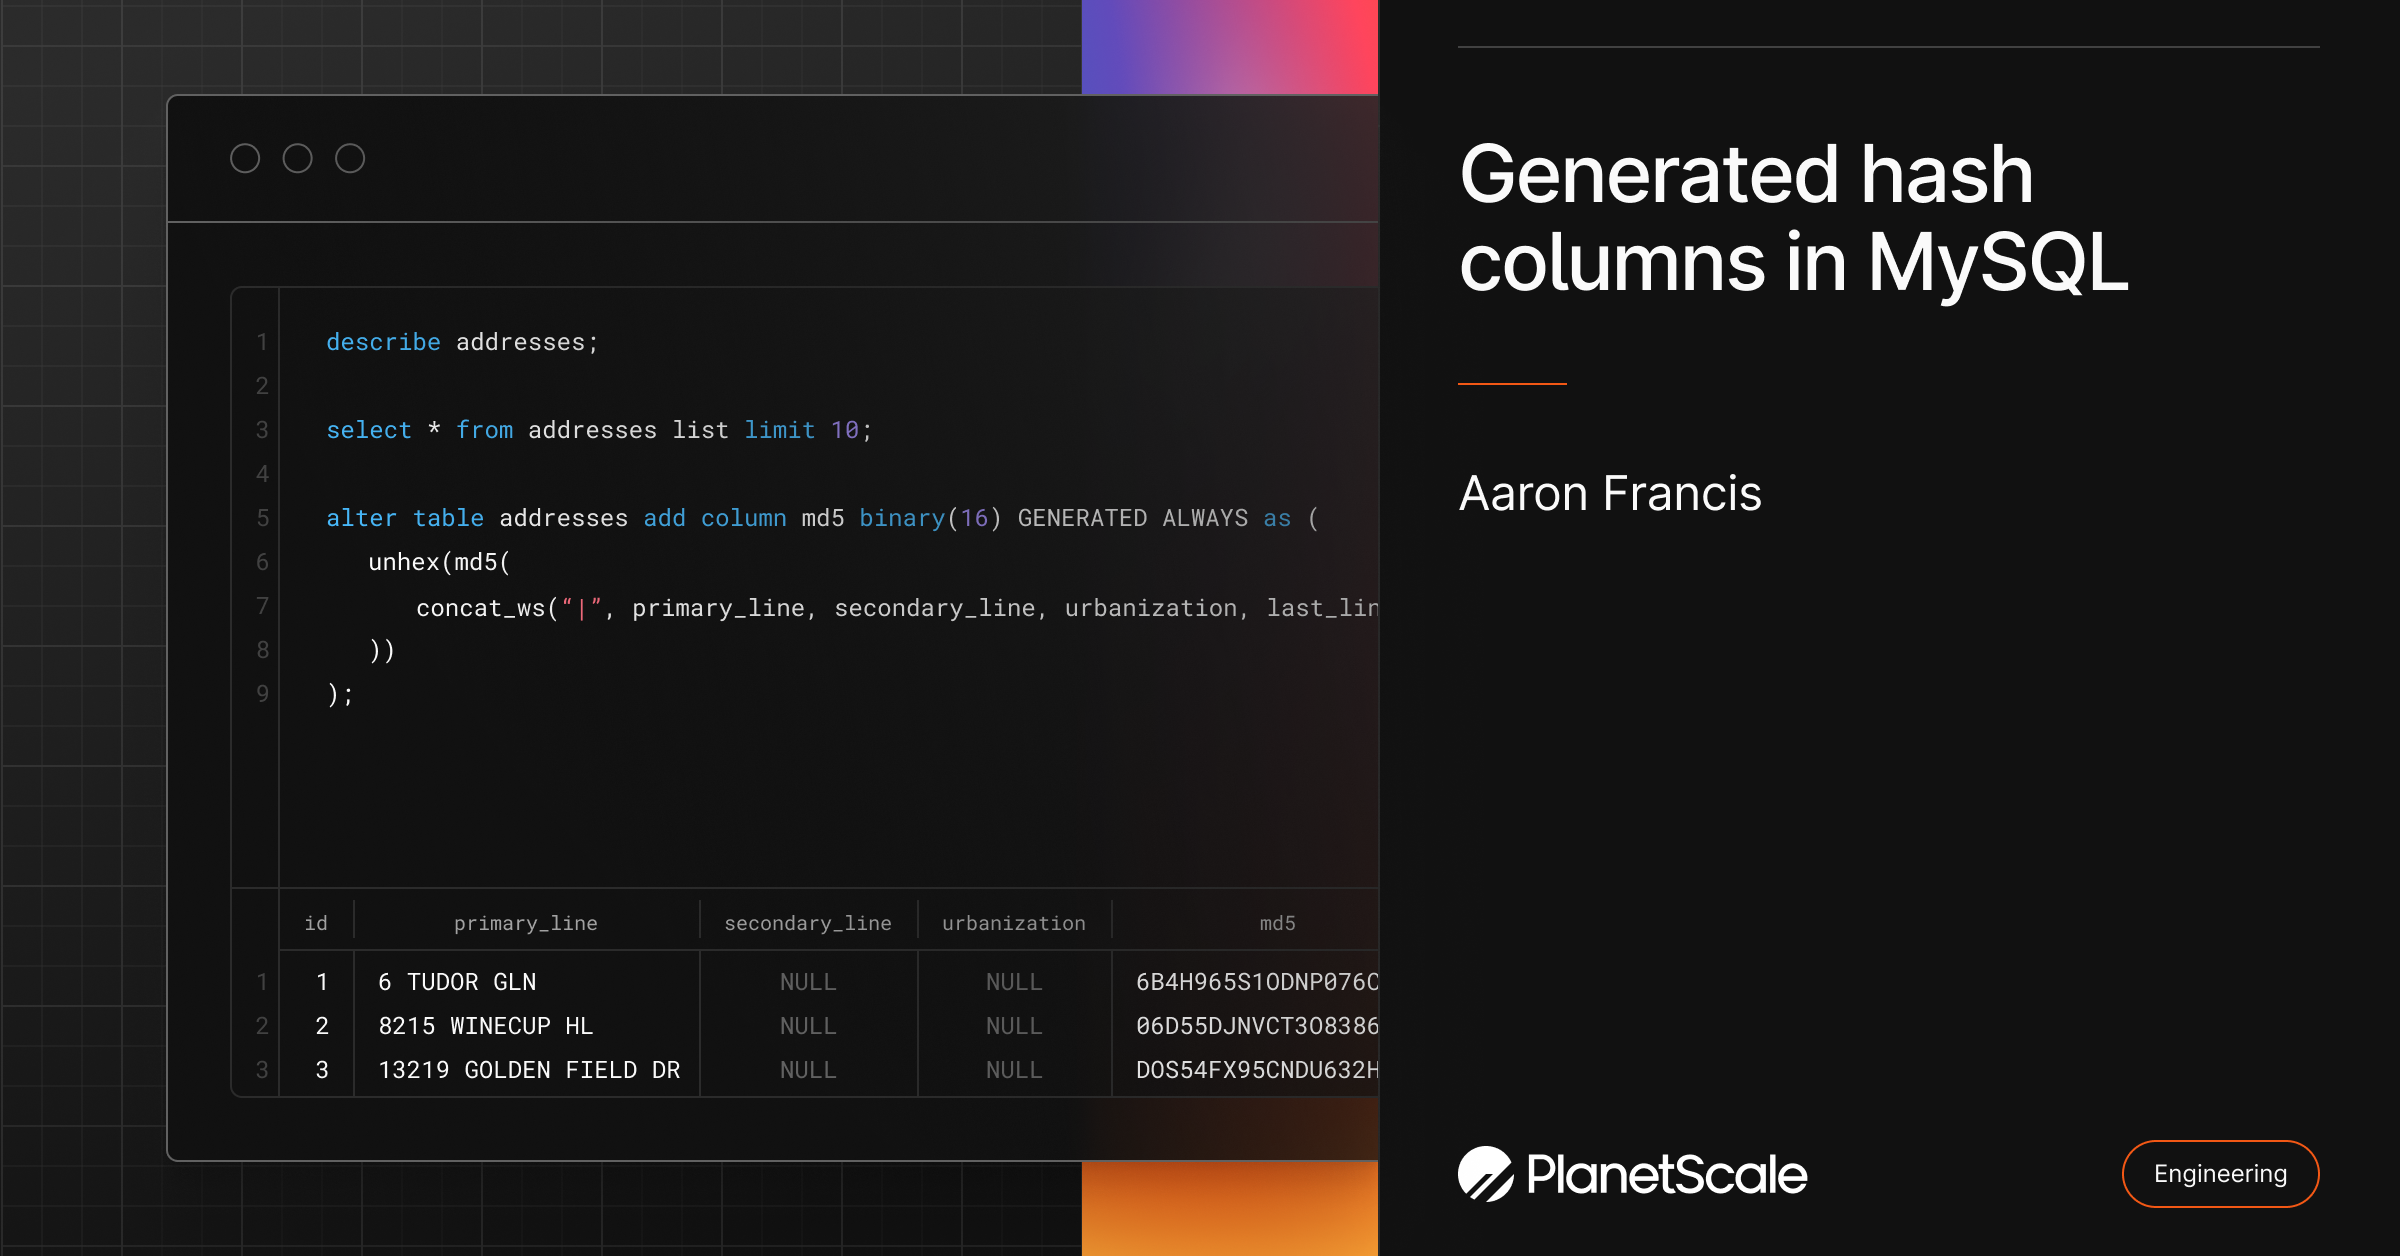Click the urbanization NULL in the WINECUP HL row
The height and width of the screenshot is (1256, 2400).
(1014, 1026)
